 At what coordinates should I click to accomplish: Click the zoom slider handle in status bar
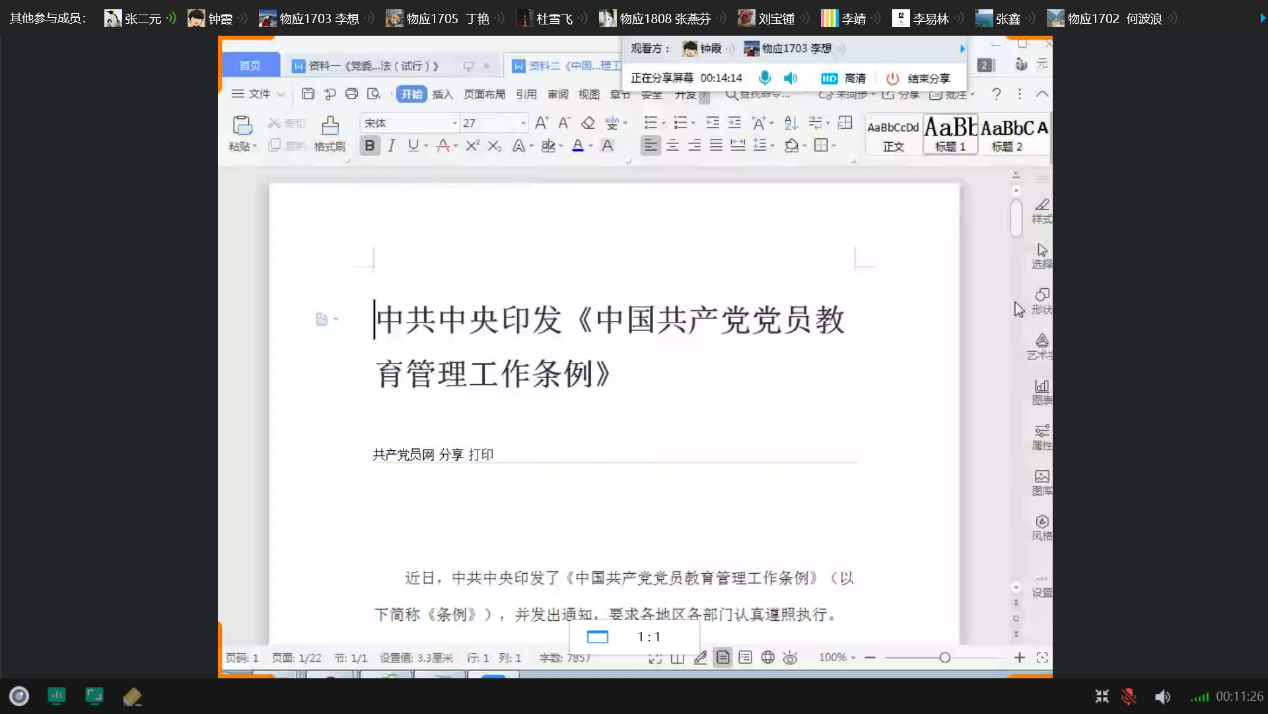(944, 657)
